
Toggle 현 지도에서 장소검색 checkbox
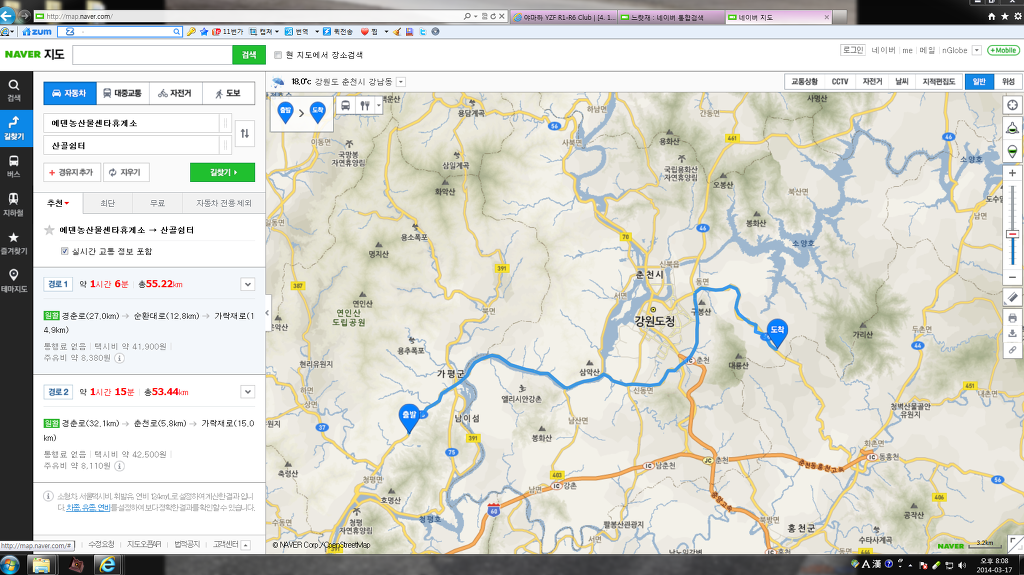(x=278, y=55)
